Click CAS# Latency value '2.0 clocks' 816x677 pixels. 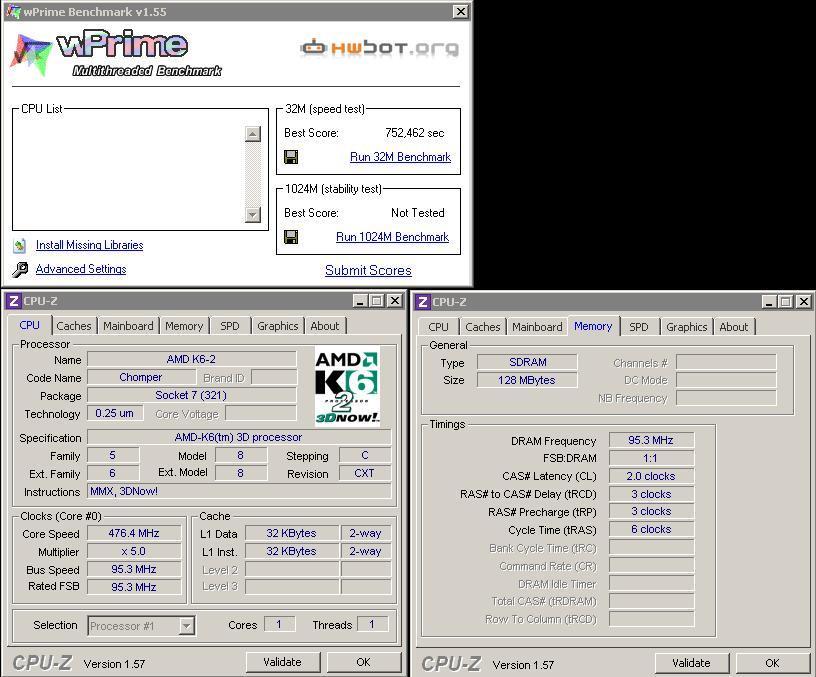(x=651, y=476)
